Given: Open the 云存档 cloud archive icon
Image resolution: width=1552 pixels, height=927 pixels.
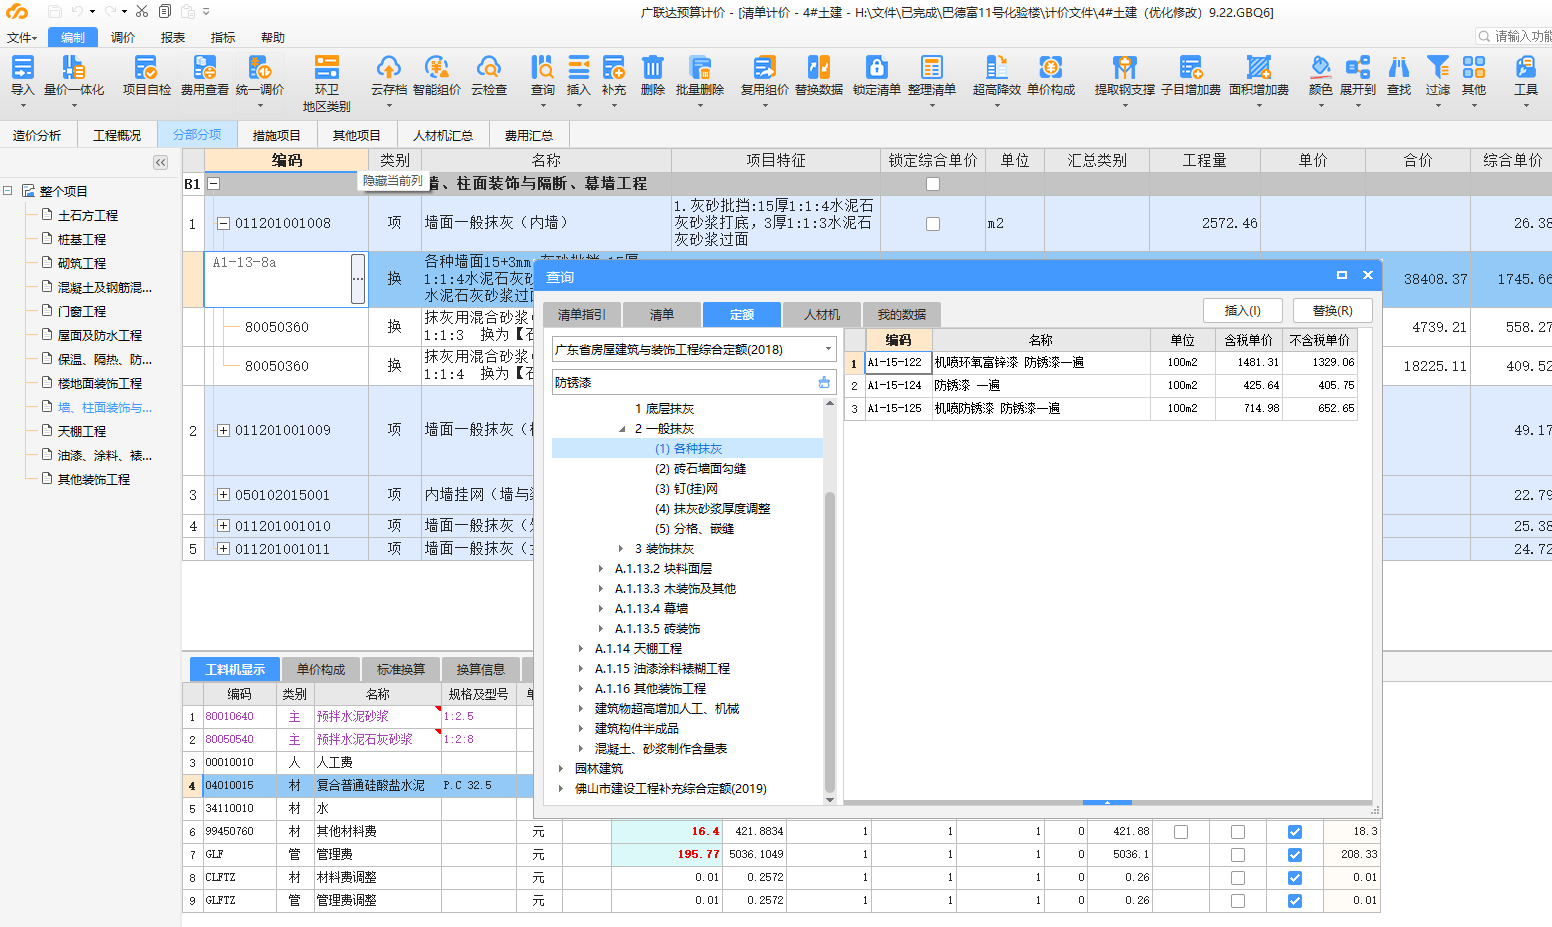Looking at the screenshot, I should (x=388, y=68).
